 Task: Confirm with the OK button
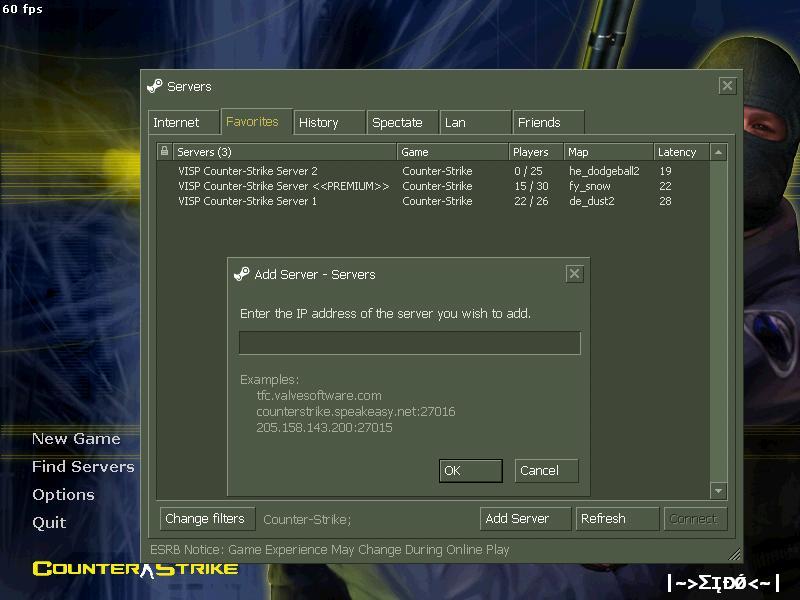coord(470,470)
